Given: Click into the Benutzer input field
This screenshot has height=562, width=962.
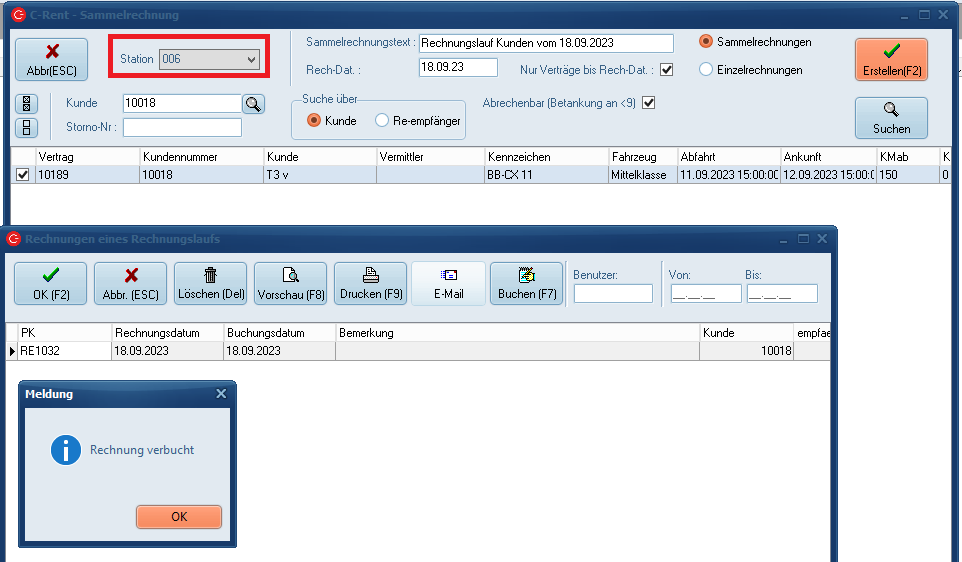Looking at the screenshot, I should (x=613, y=294).
